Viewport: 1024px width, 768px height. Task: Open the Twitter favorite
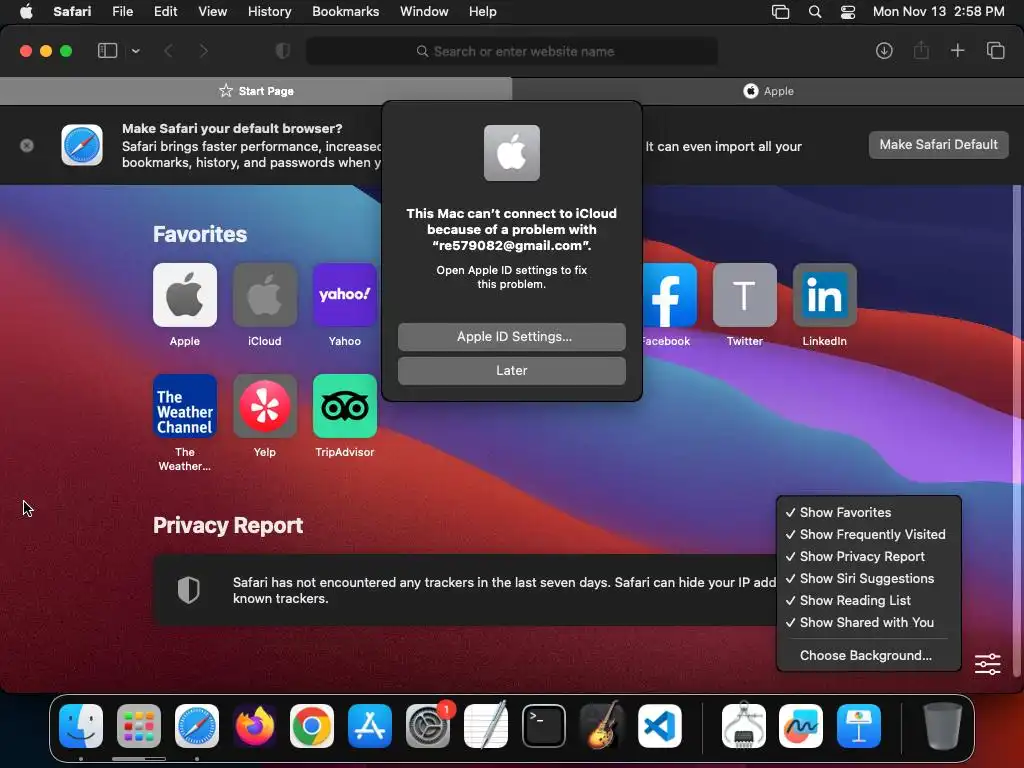pyautogui.click(x=744, y=295)
